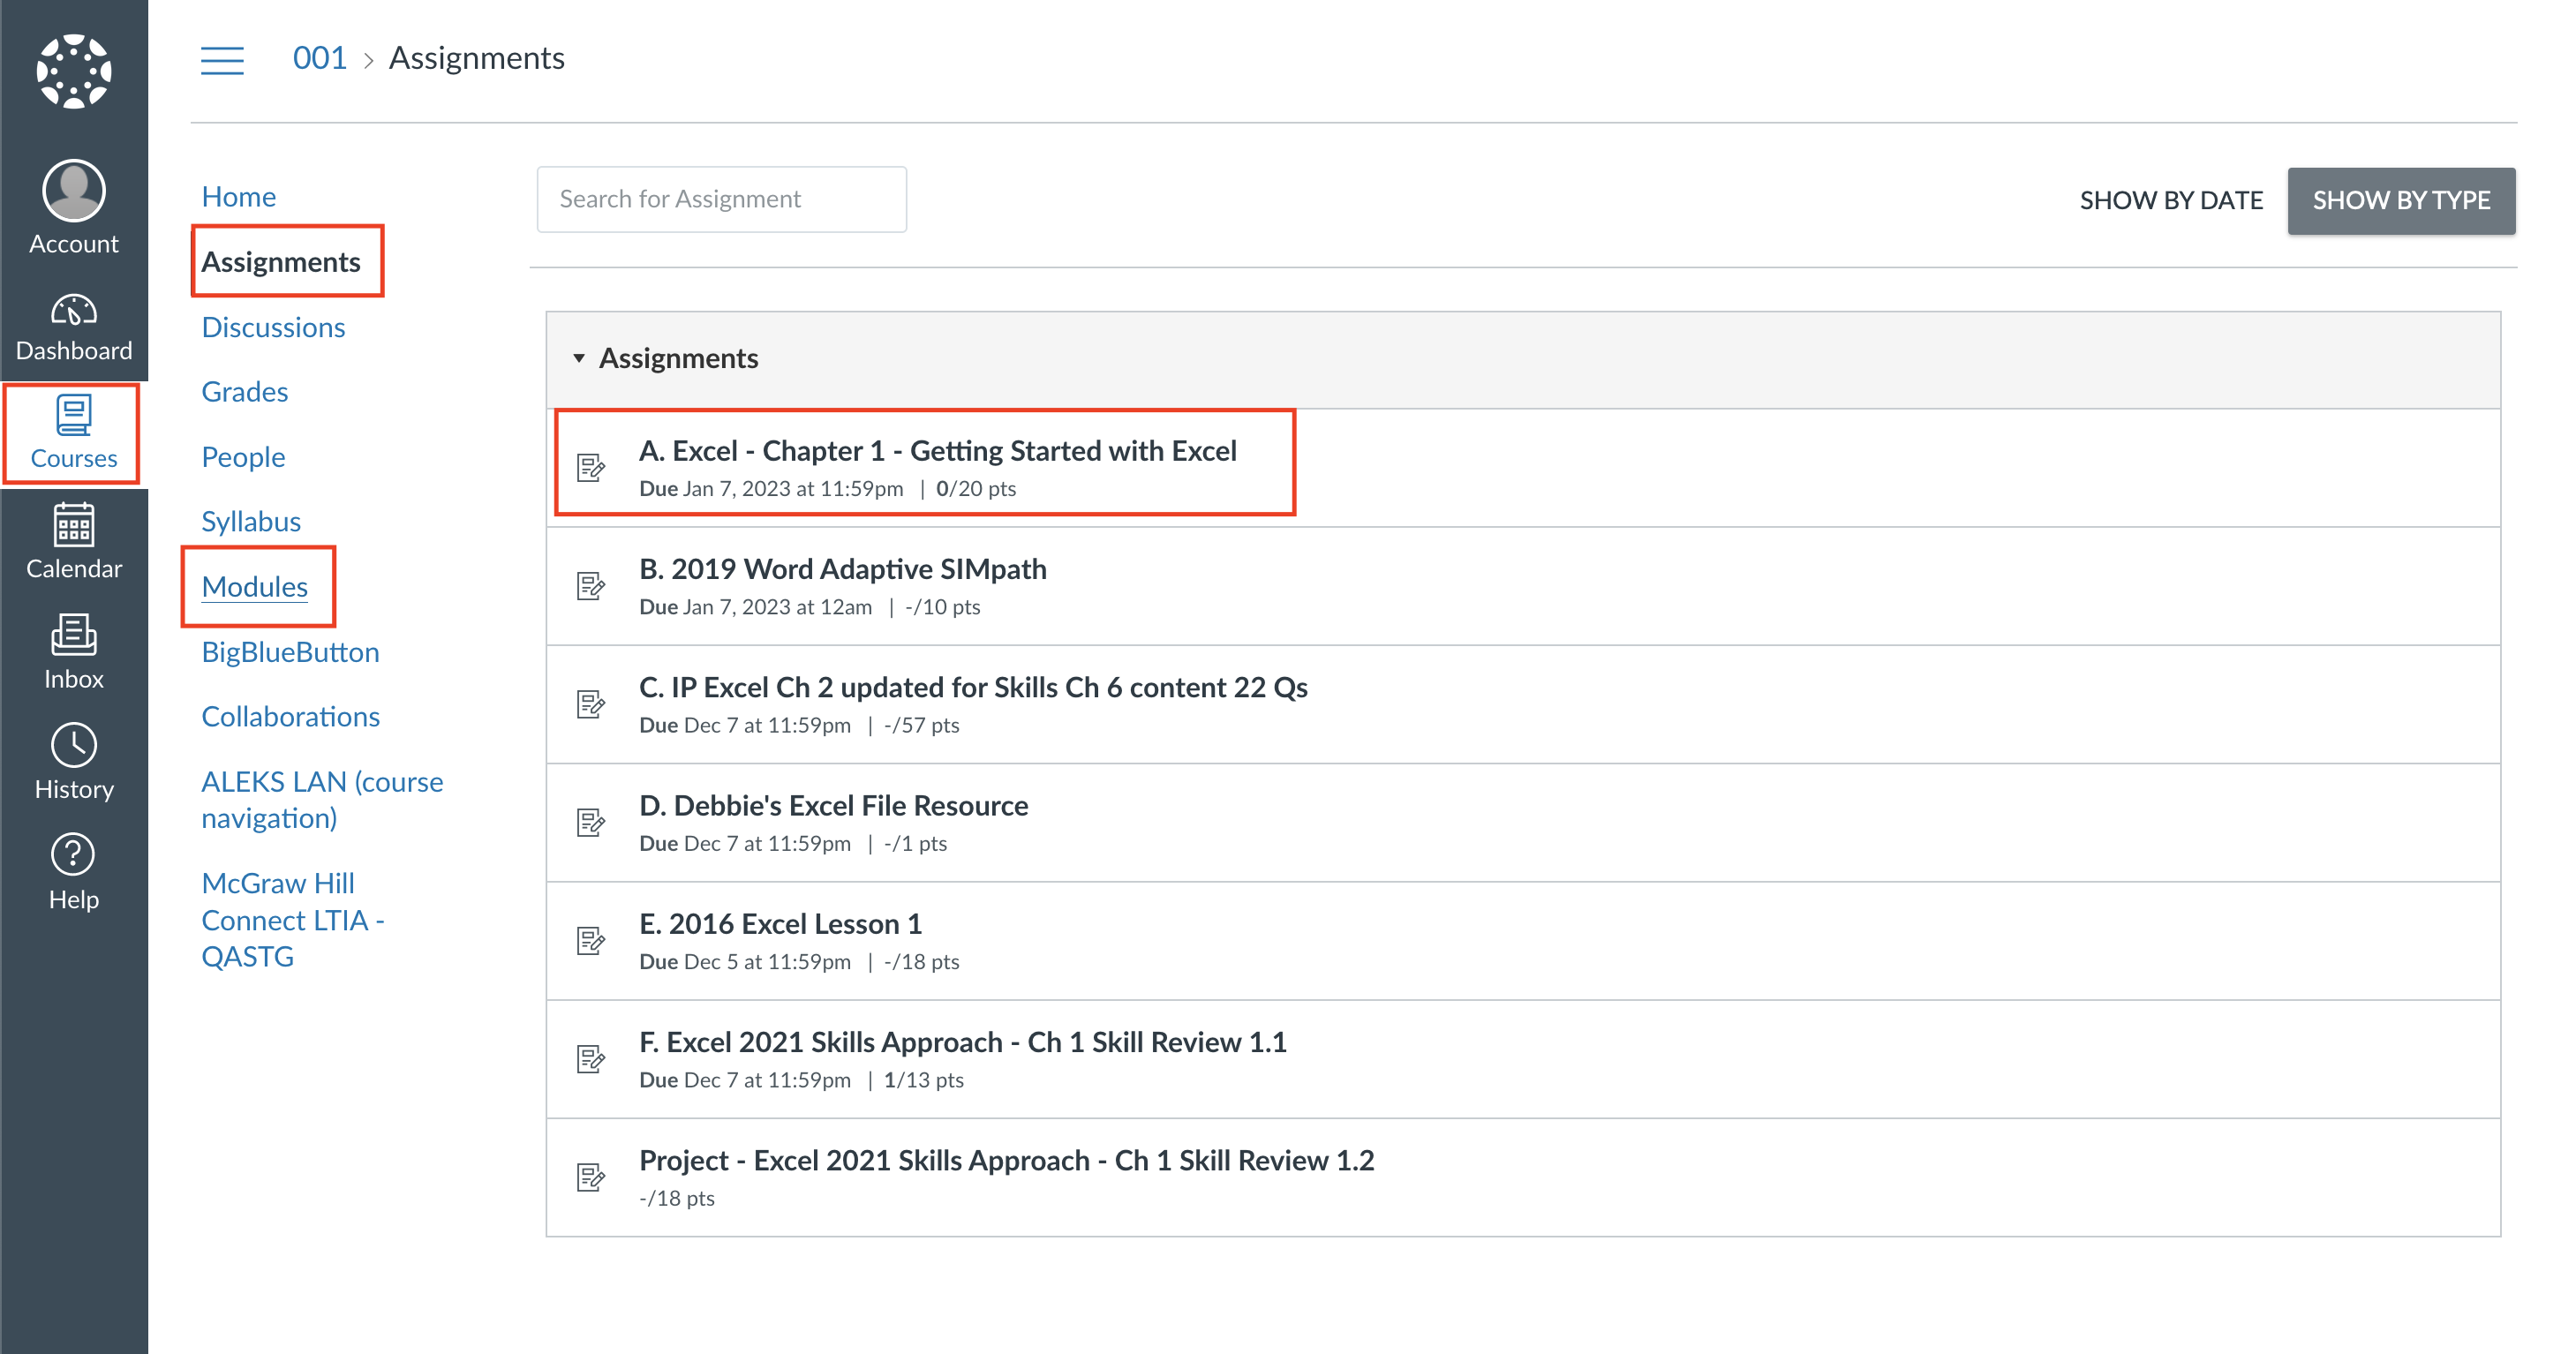Open the Account avatar icon

tap(73, 190)
